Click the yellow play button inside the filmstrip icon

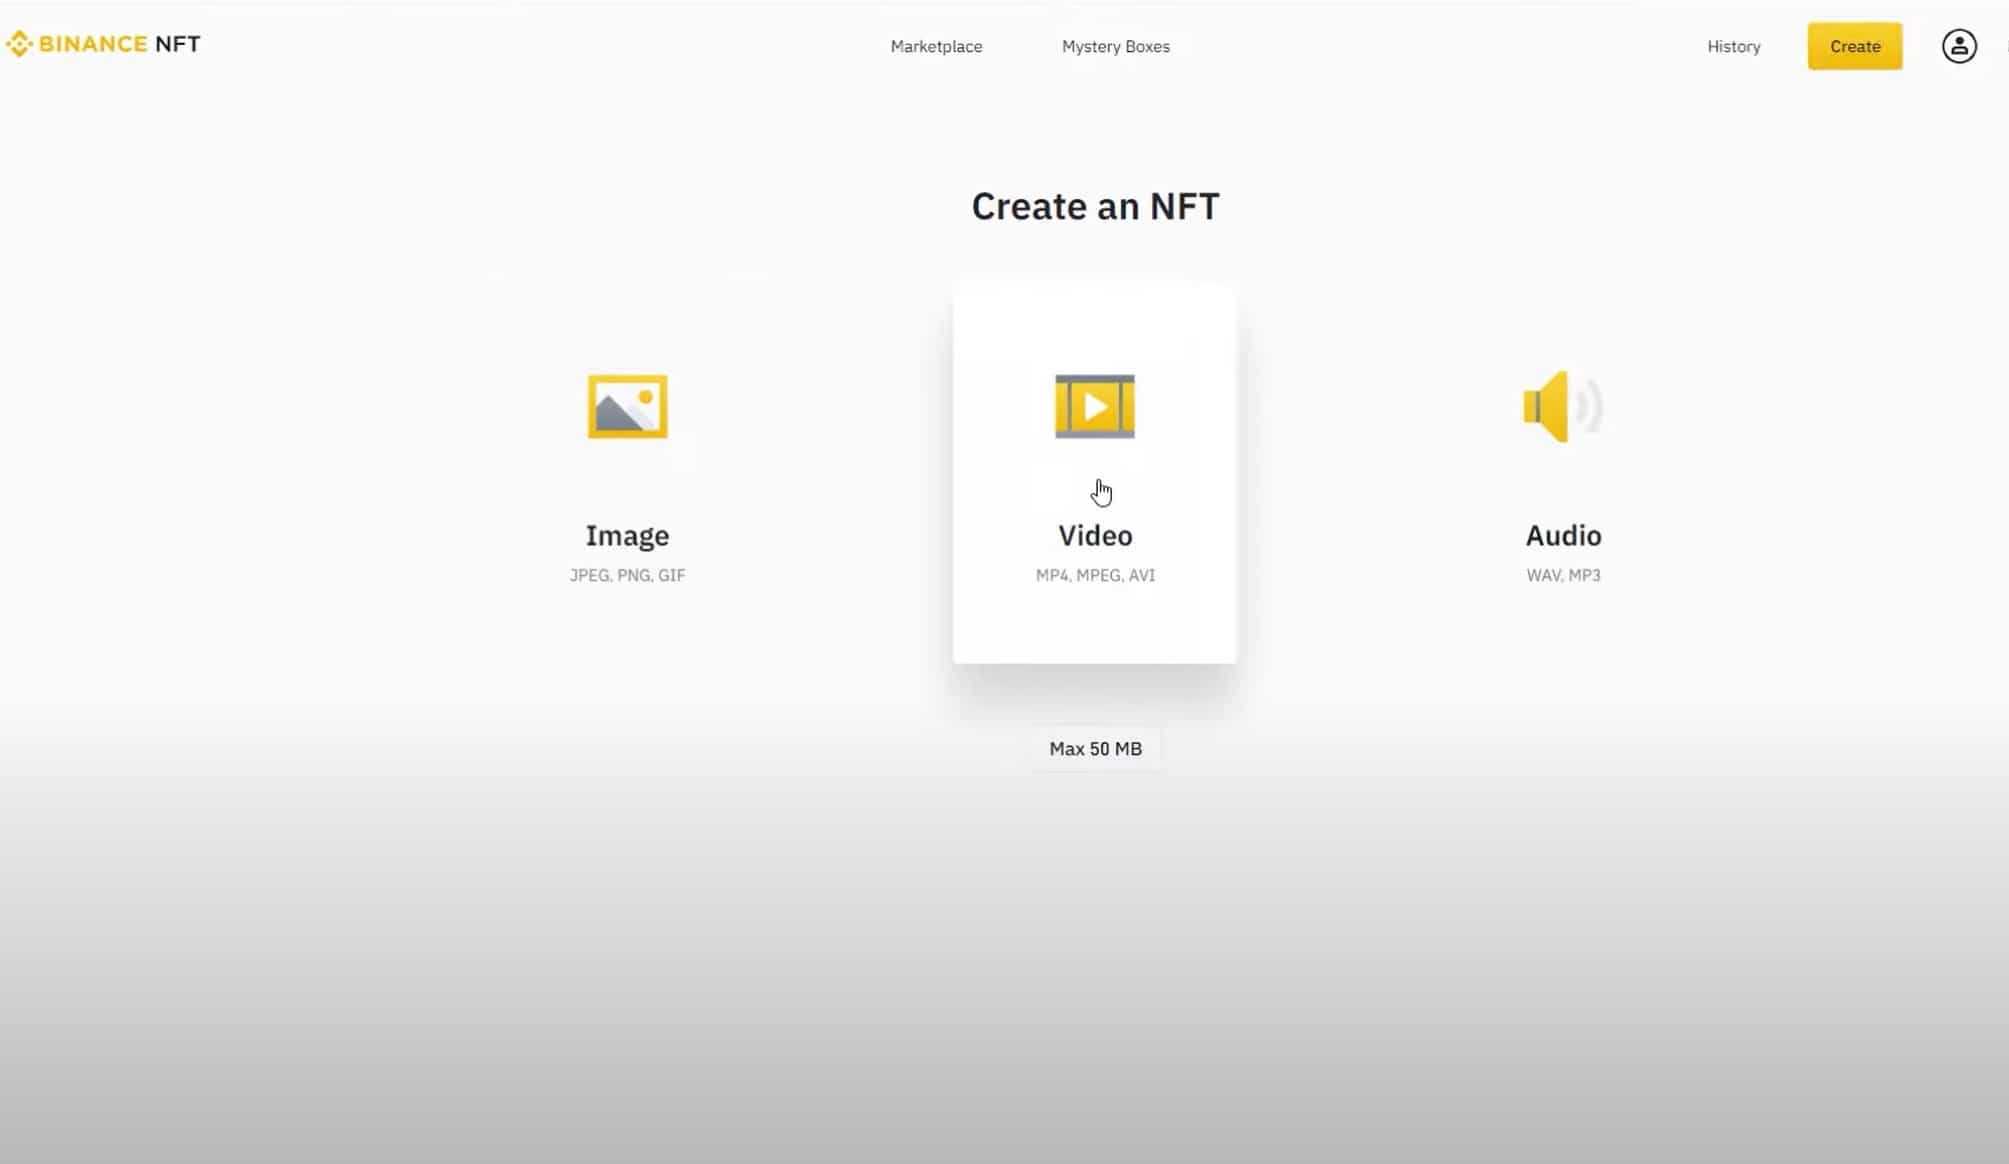1097,406
